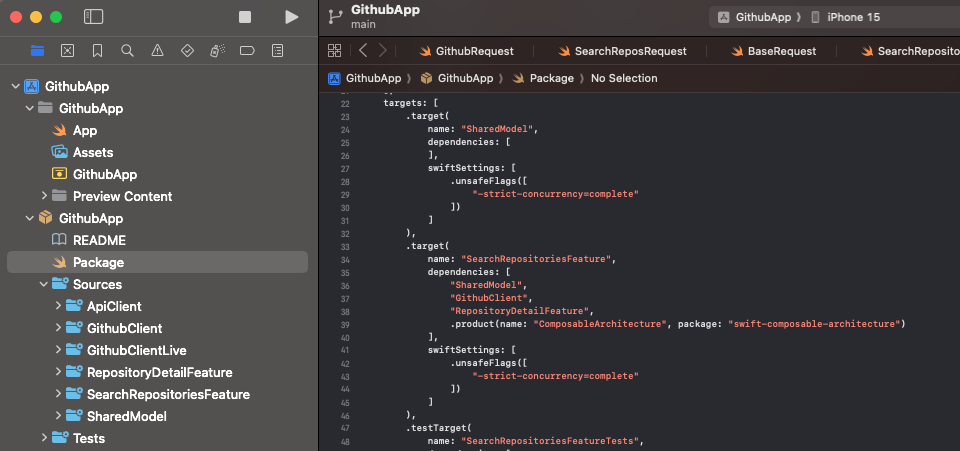Switch to the SearchReposRequest tab
The height and width of the screenshot is (451, 960).
click(x=622, y=51)
